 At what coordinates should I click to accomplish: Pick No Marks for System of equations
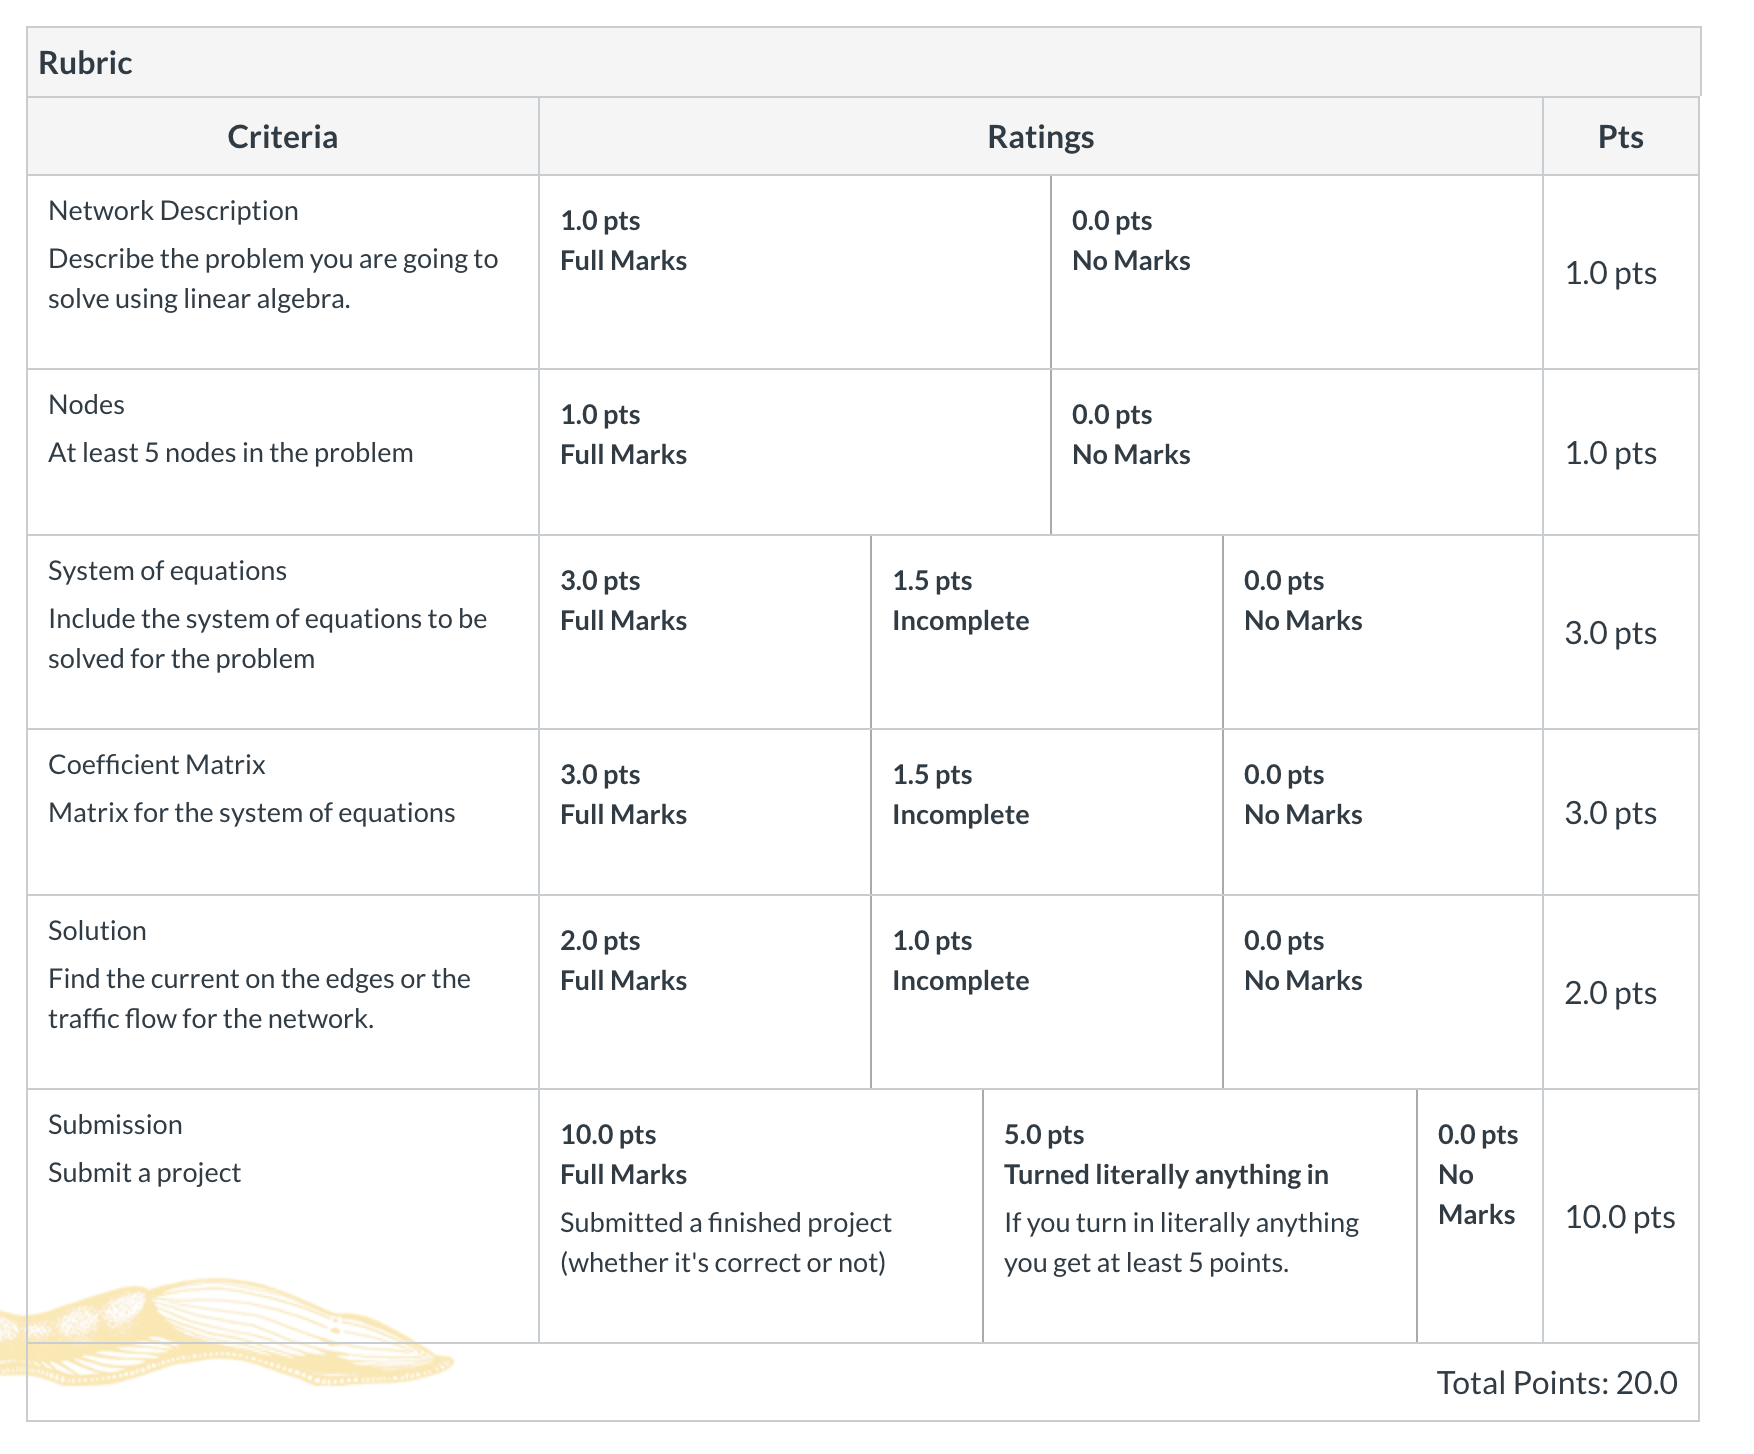click(x=1383, y=632)
